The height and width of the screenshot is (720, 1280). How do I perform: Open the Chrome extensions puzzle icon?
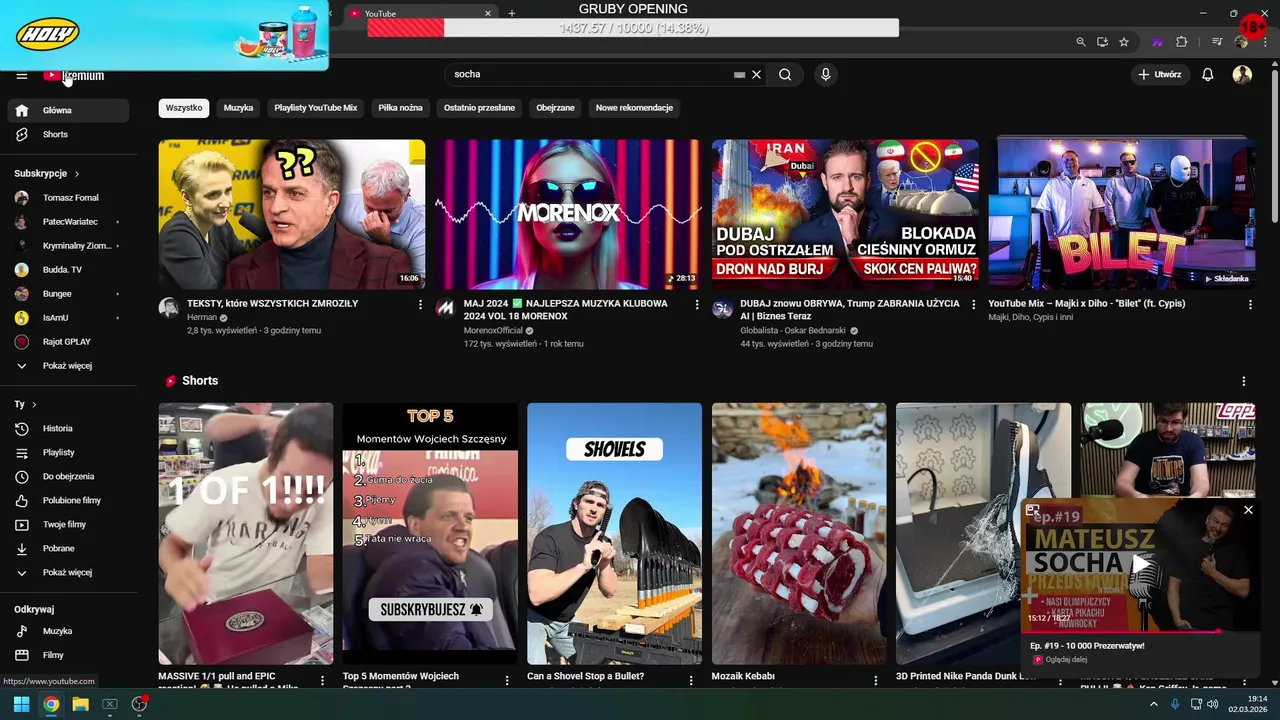coord(1181,42)
